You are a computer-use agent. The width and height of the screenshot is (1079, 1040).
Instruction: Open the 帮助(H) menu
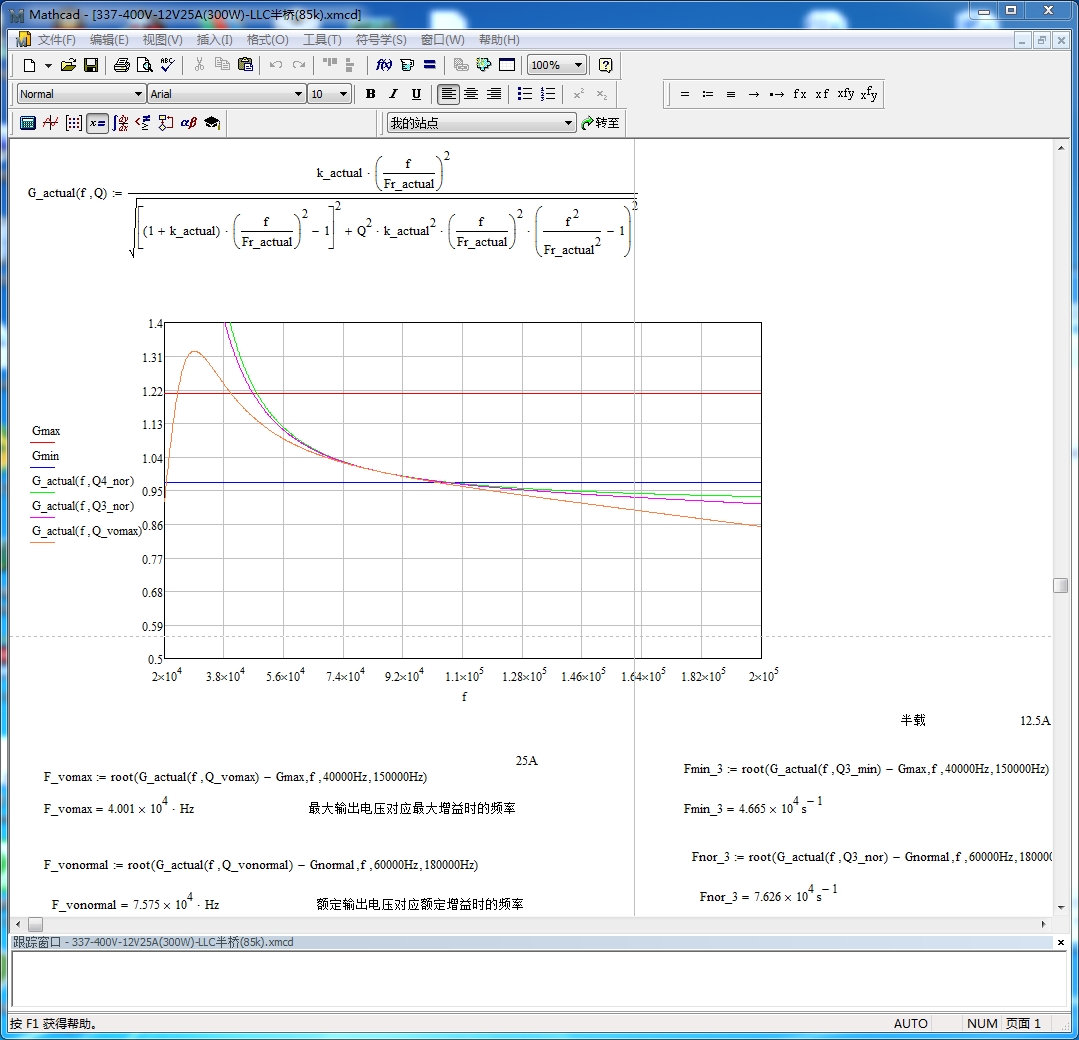[x=499, y=40]
